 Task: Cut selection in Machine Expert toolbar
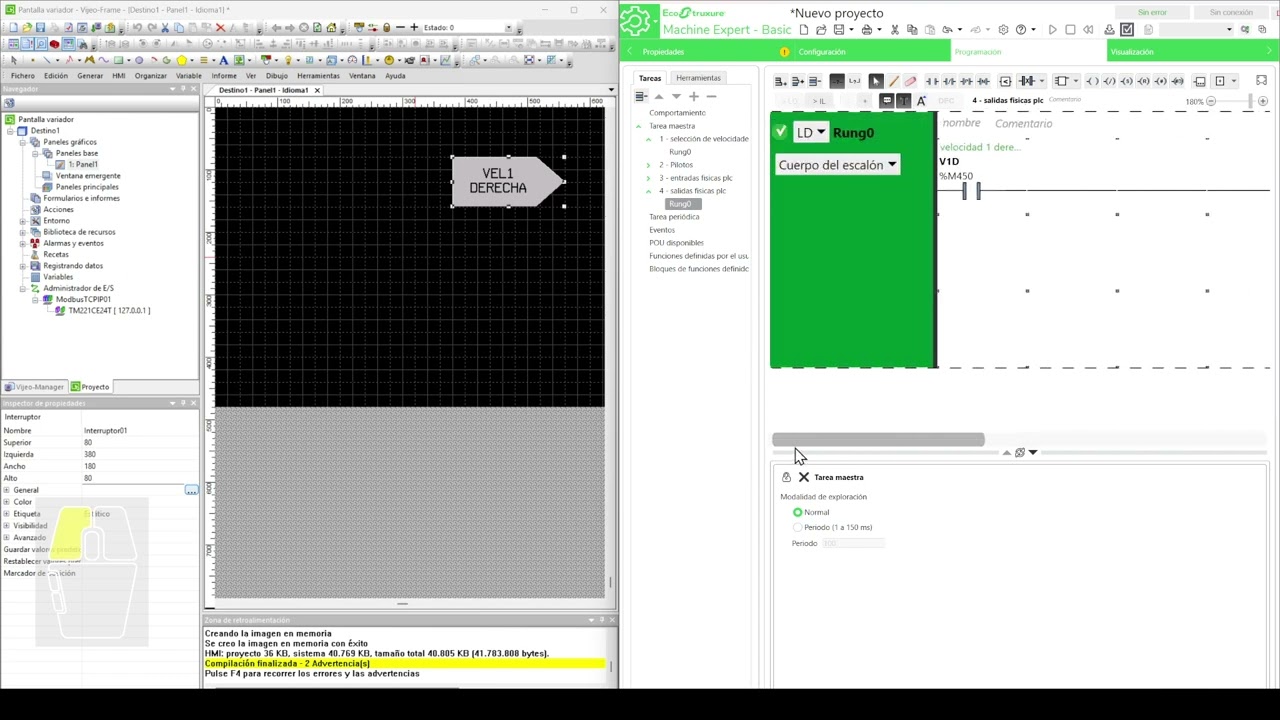click(x=894, y=30)
